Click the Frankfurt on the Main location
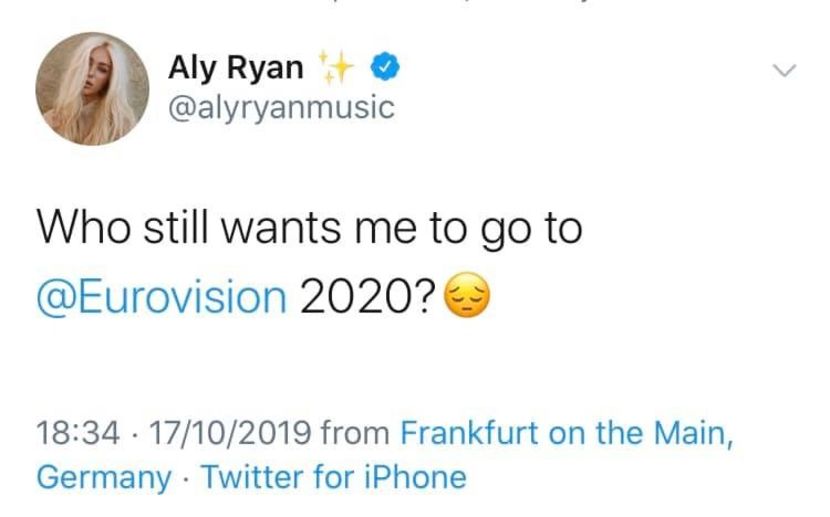830x517 pixels. pos(567,435)
